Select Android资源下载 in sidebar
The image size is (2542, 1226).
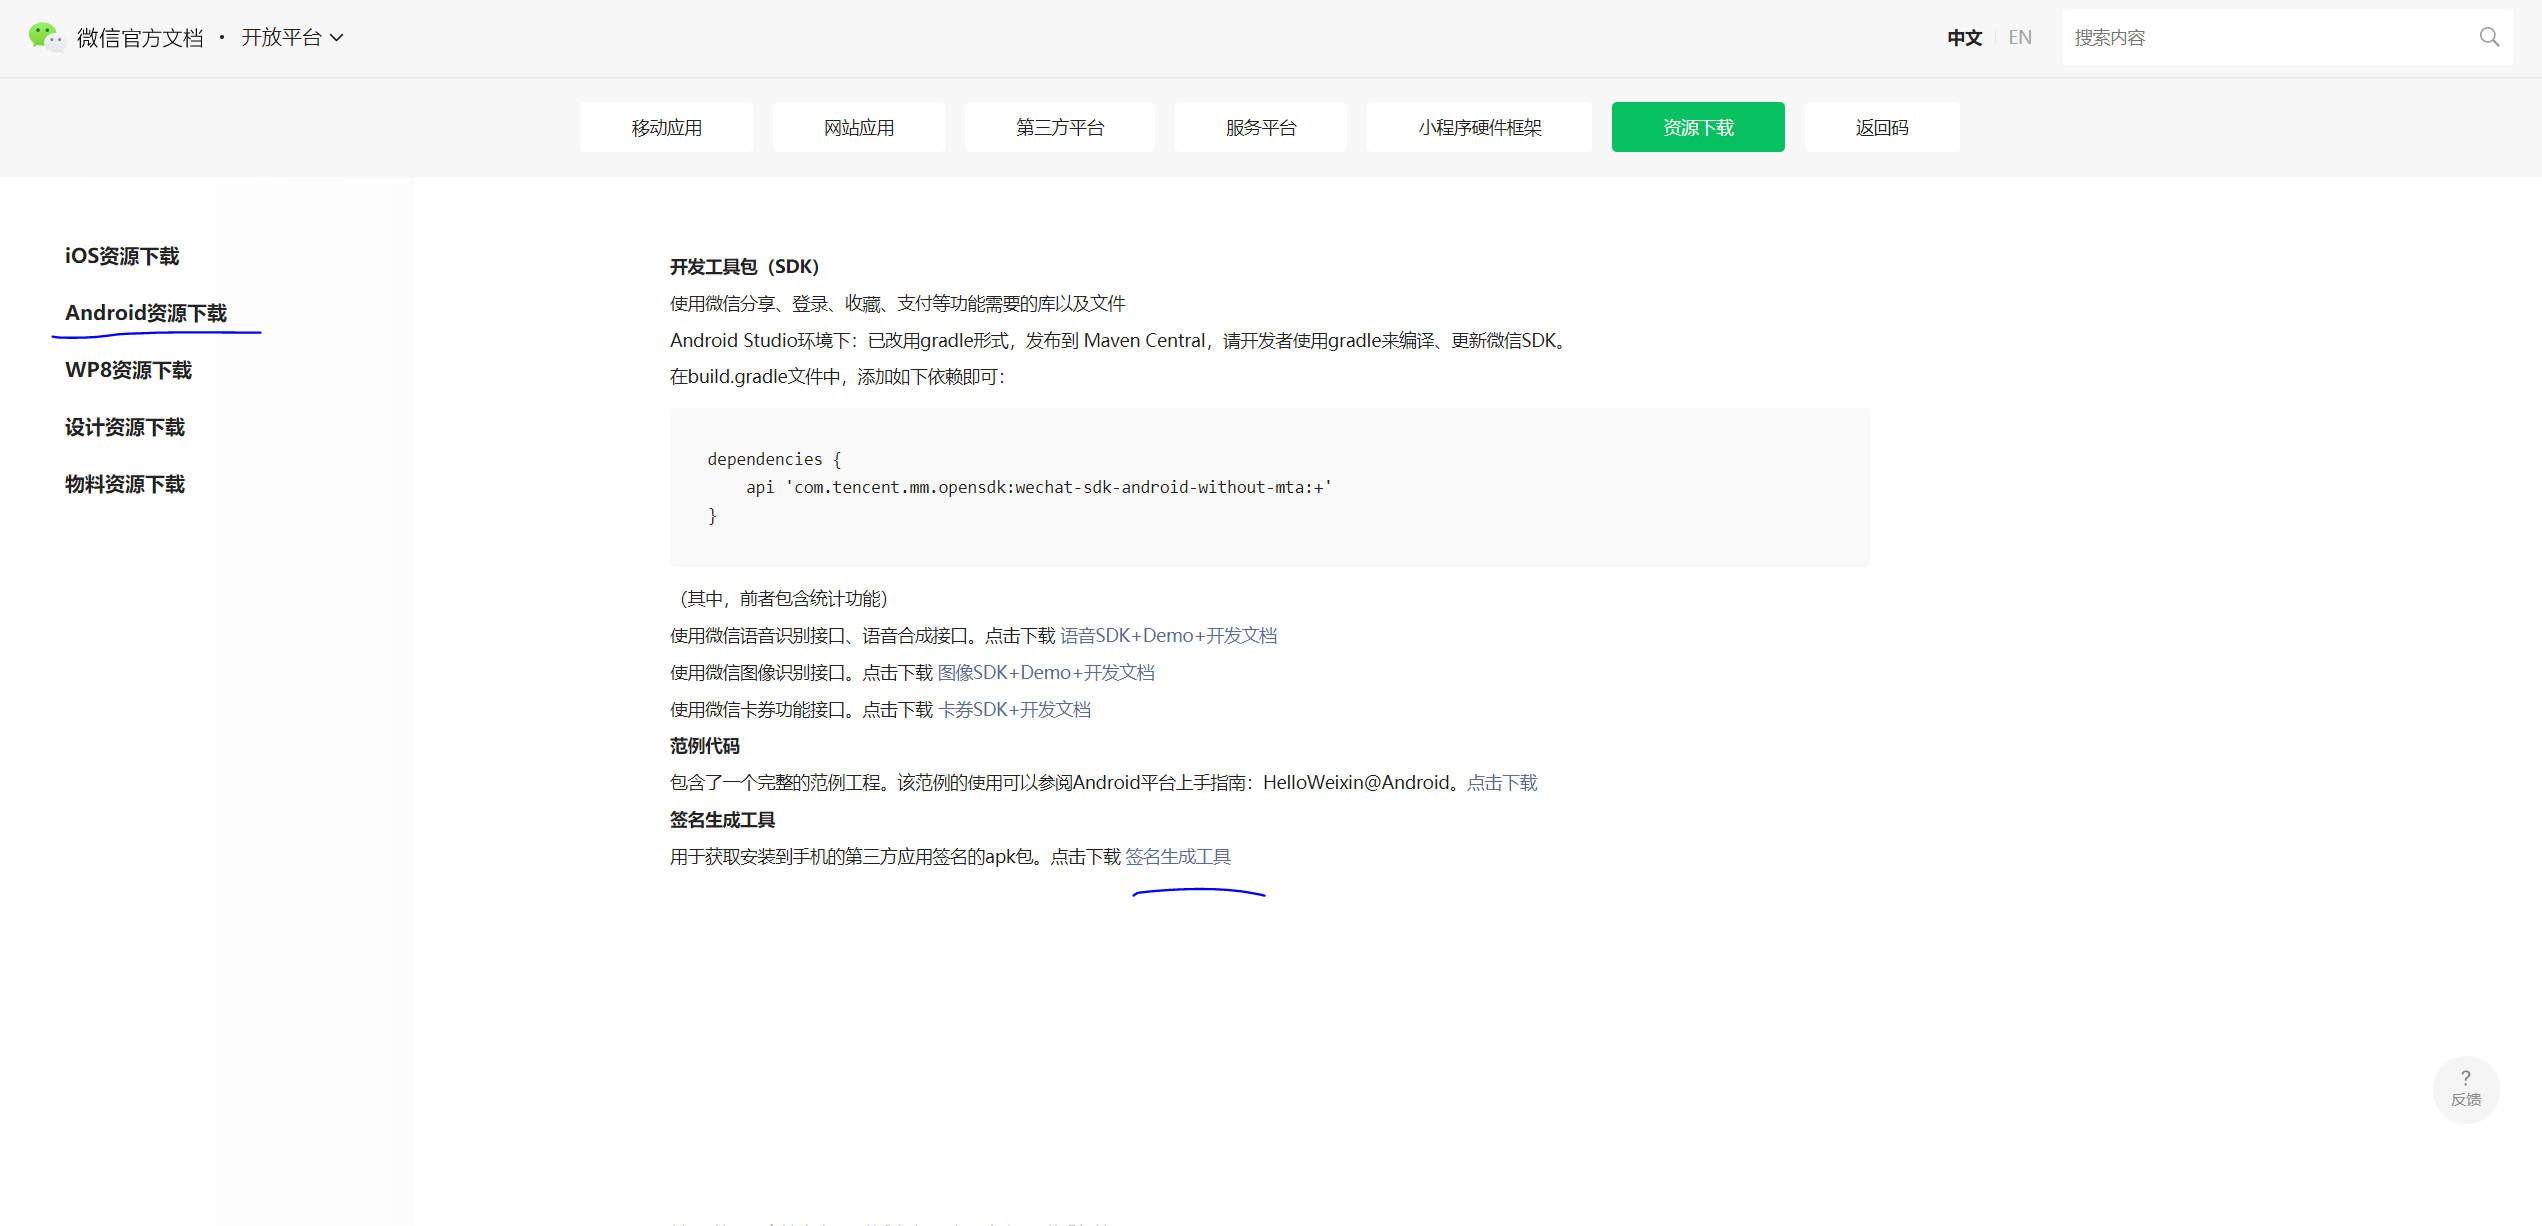click(146, 313)
